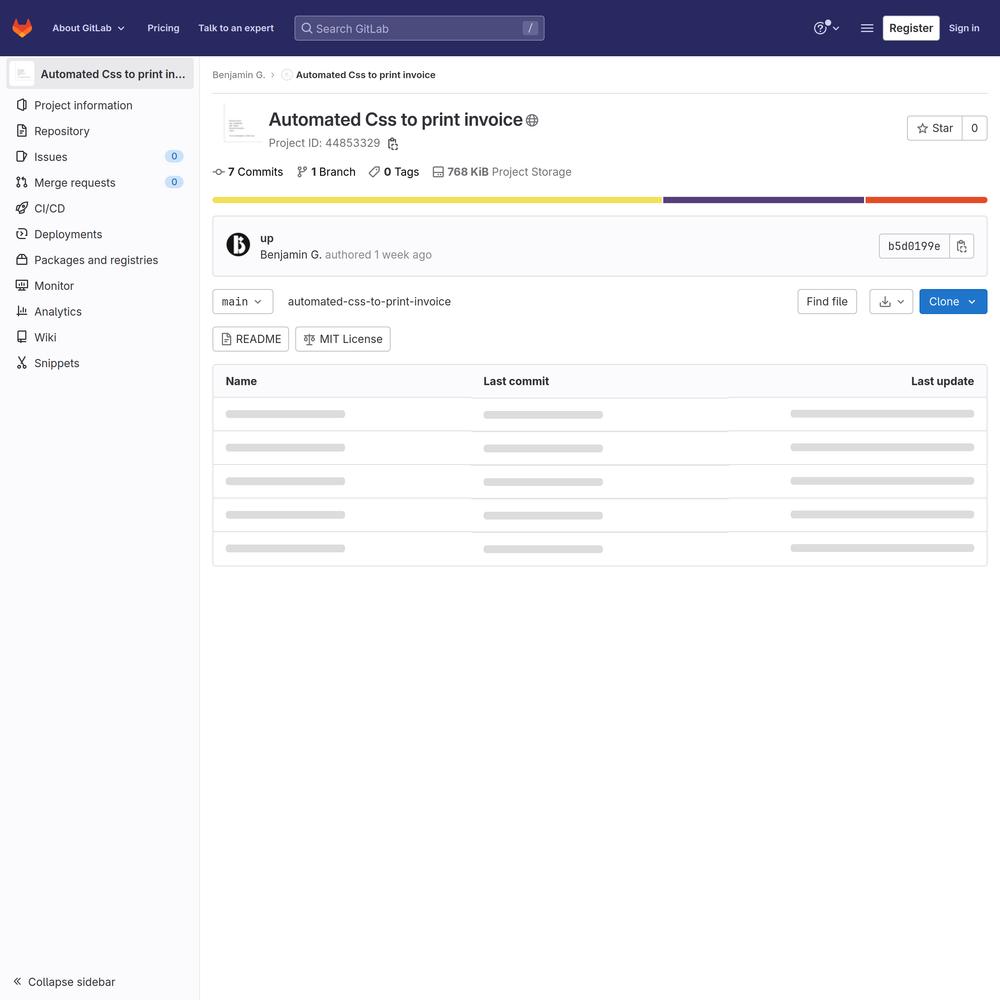Open Packages and registries

99,260
